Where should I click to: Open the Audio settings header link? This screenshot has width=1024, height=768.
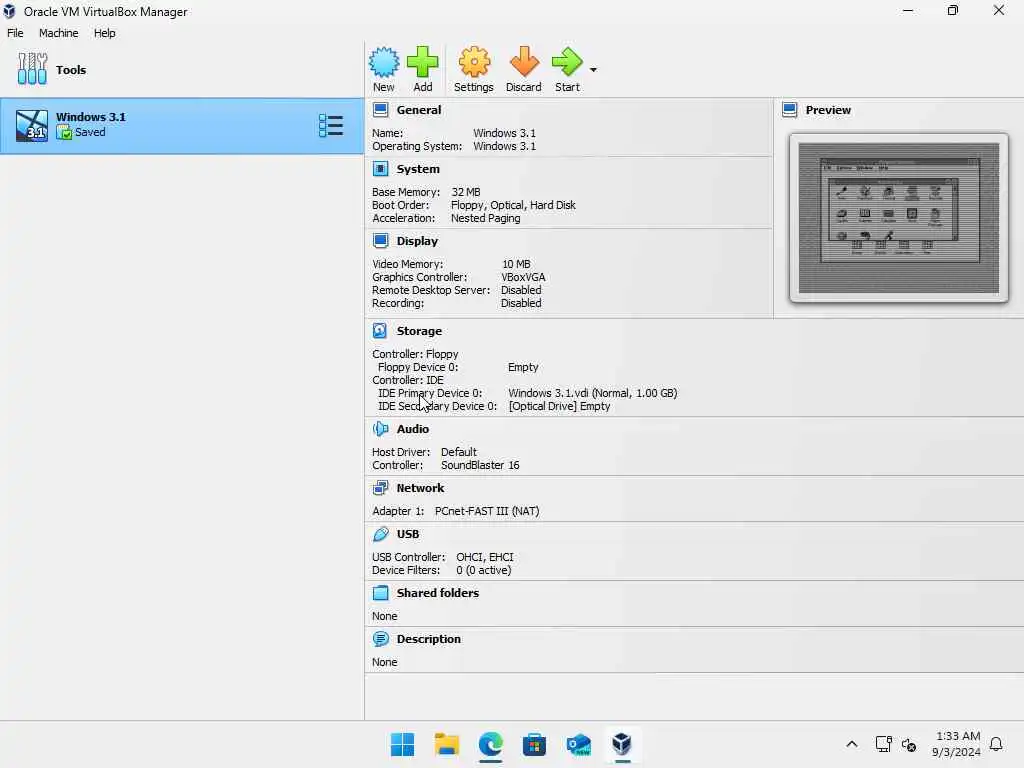tap(413, 429)
